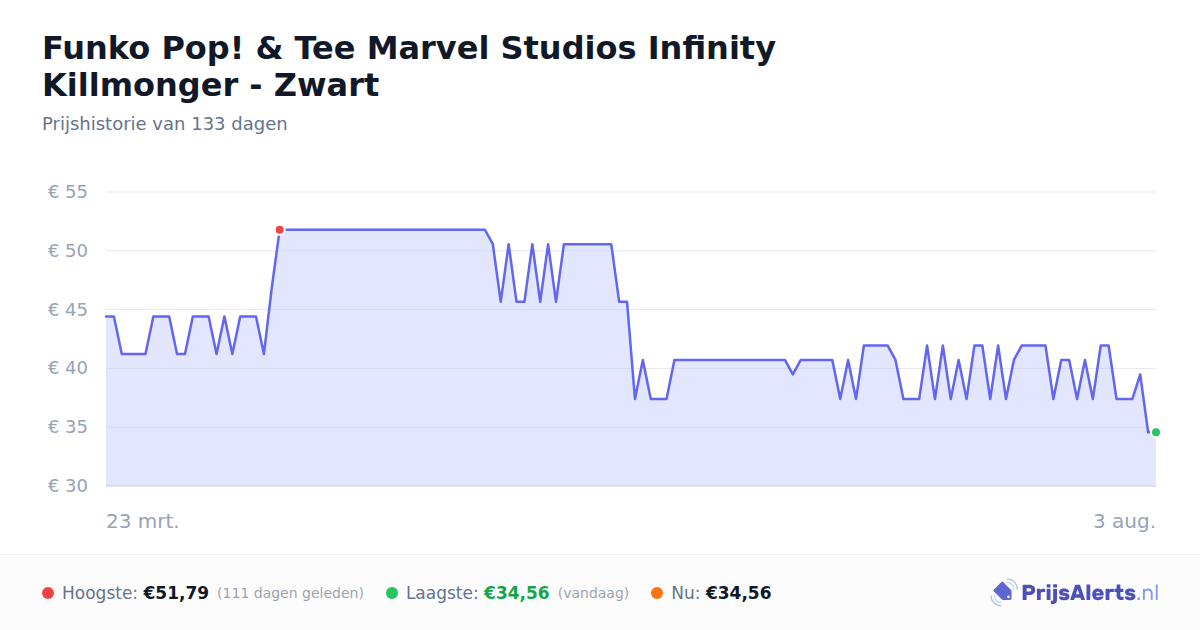The height and width of the screenshot is (630, 1200).
Task: Select the Laagste €34,56 value
Action: coord(517,593)
